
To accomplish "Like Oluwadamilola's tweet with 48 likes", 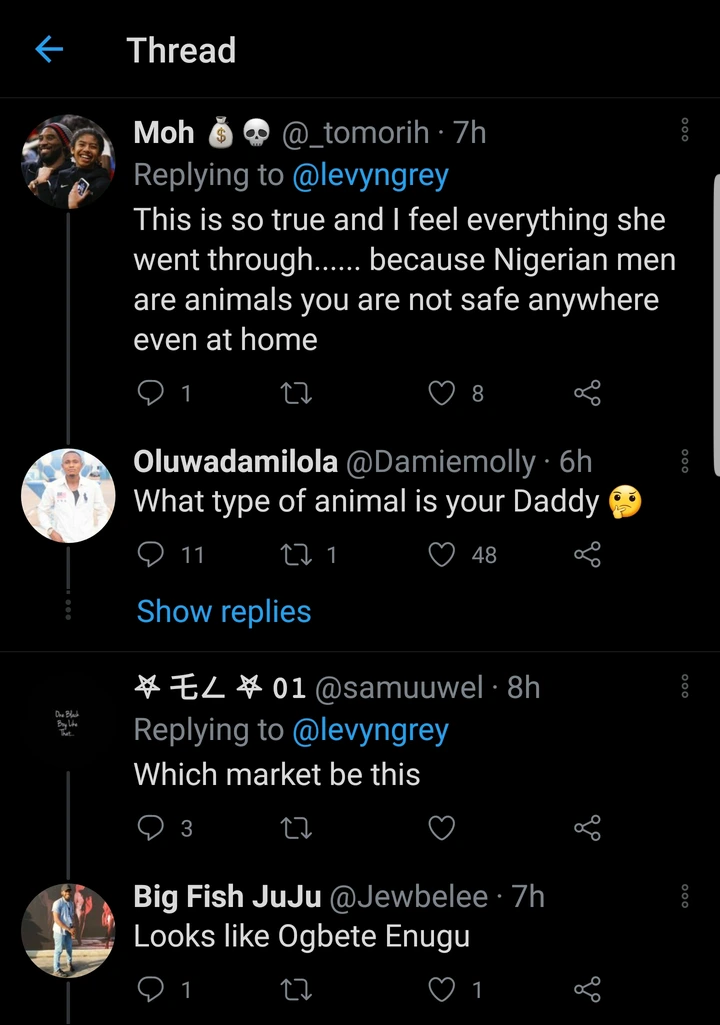I will point(441,554).
